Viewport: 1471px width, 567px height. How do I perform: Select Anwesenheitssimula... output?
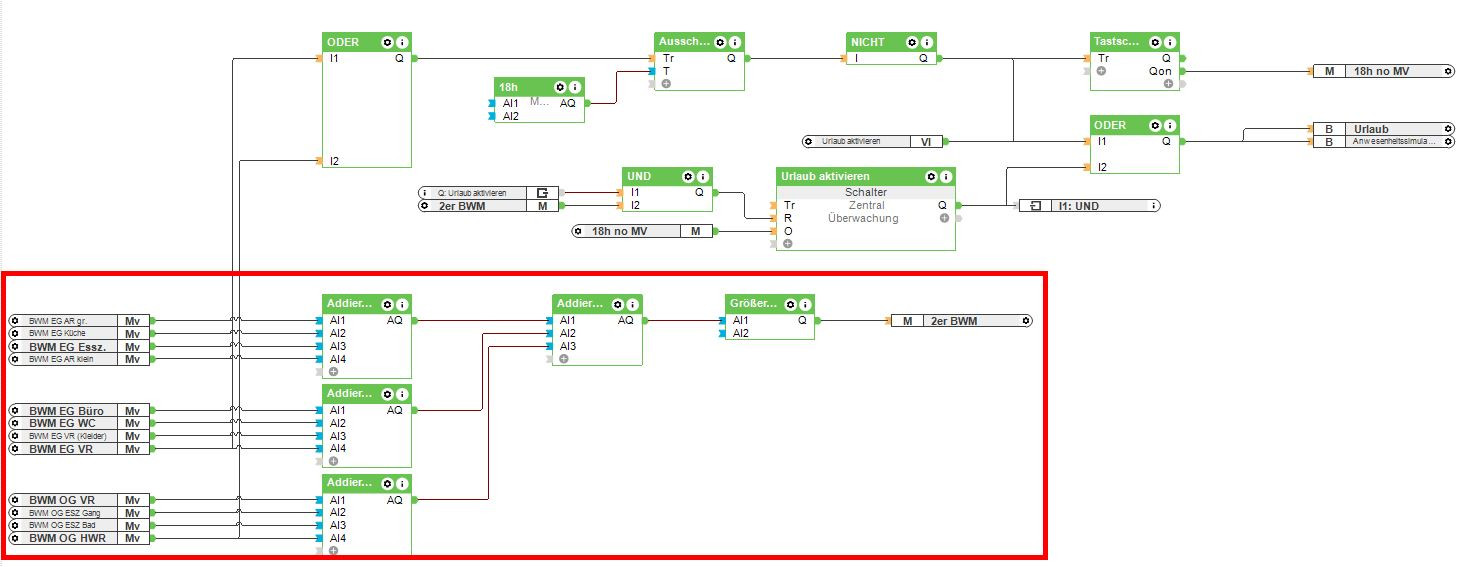click(x=1383, y=142)
